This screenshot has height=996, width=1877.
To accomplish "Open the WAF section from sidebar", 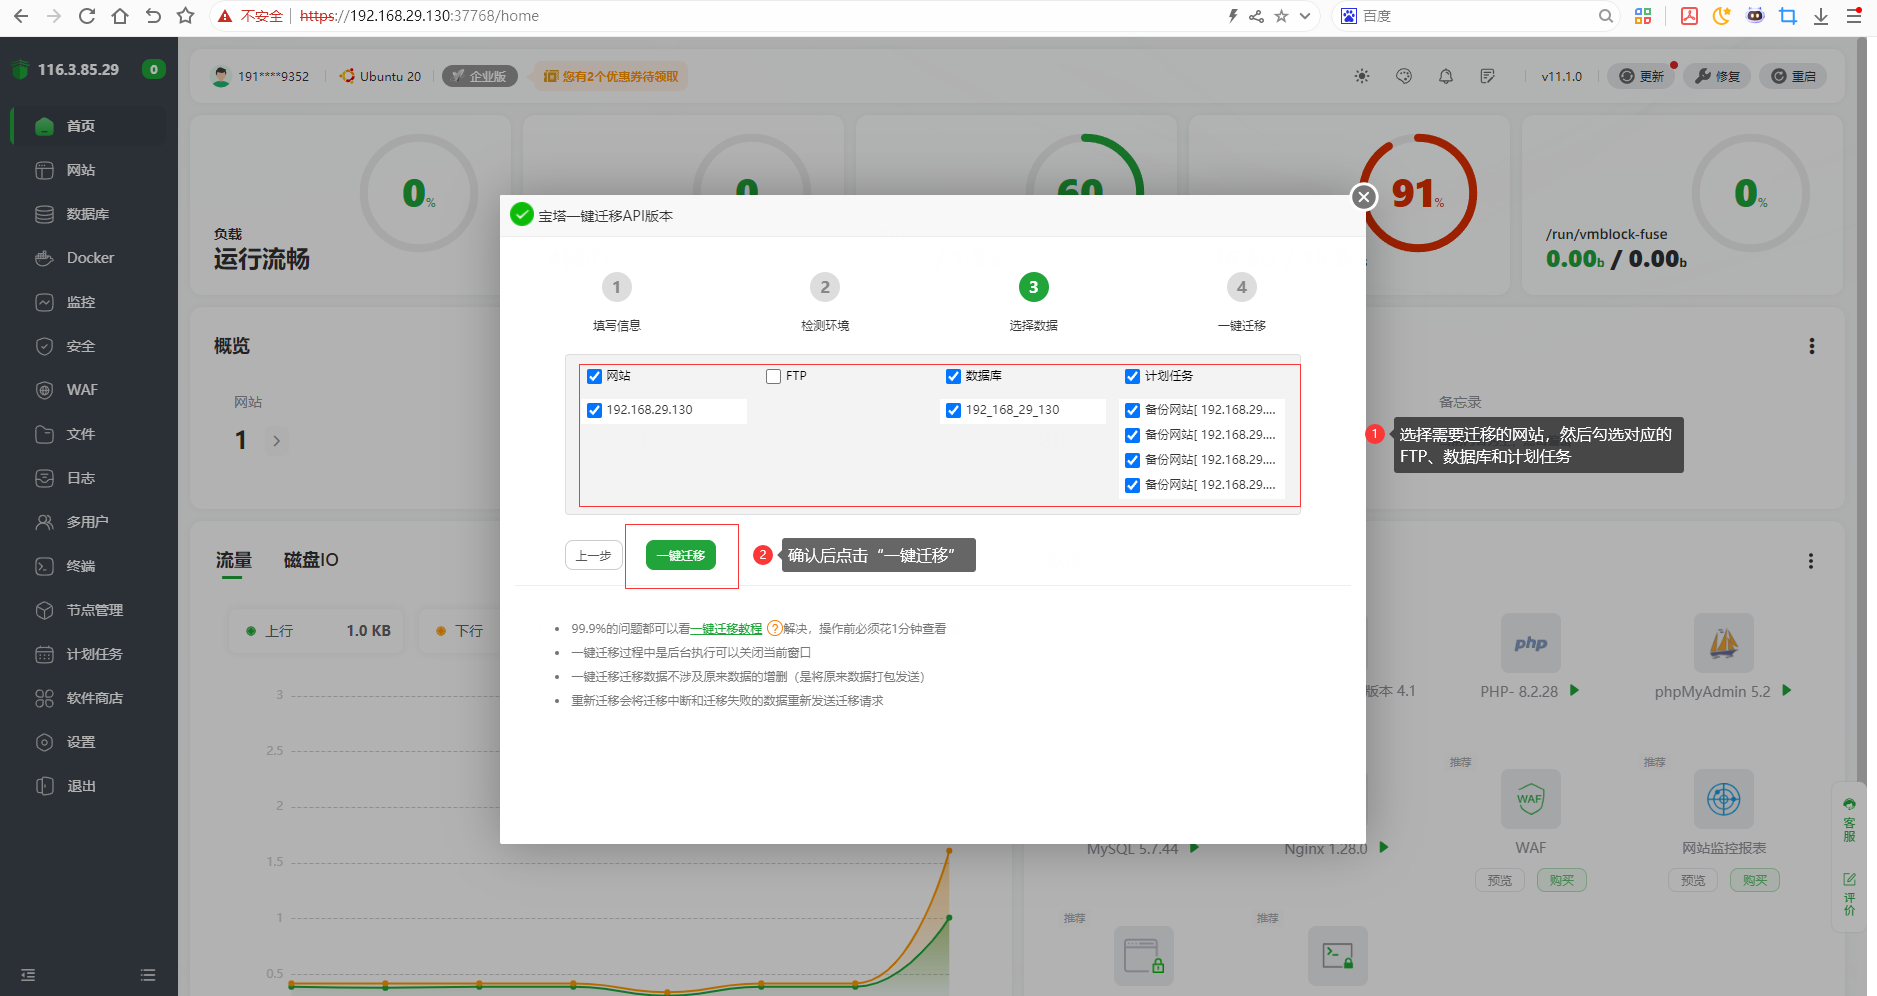I will (82, 389).
